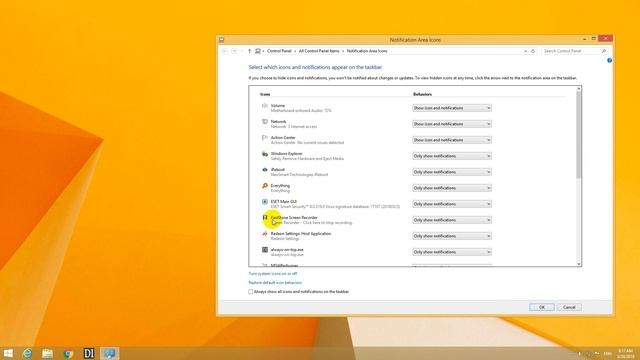Open Action Center behavior dropdown
640x360 pixels.
click(451, 140)
